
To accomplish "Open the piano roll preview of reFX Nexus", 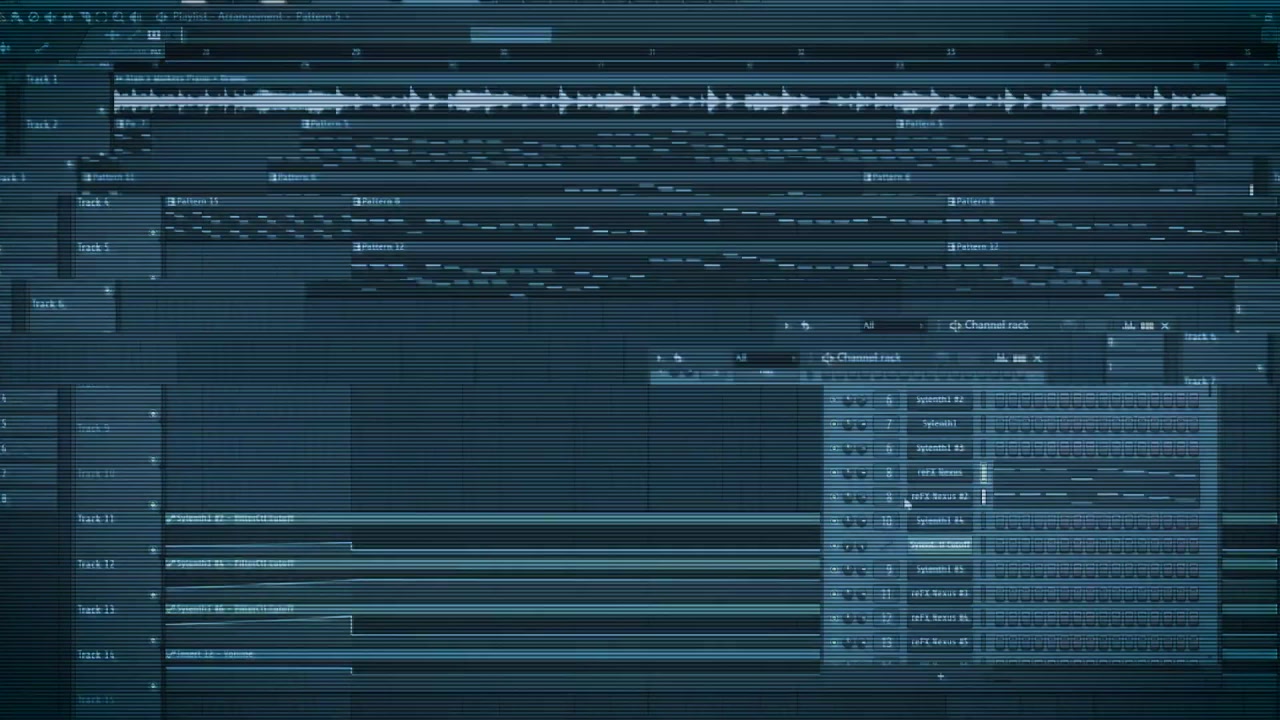I will [x=1096, y=473].
